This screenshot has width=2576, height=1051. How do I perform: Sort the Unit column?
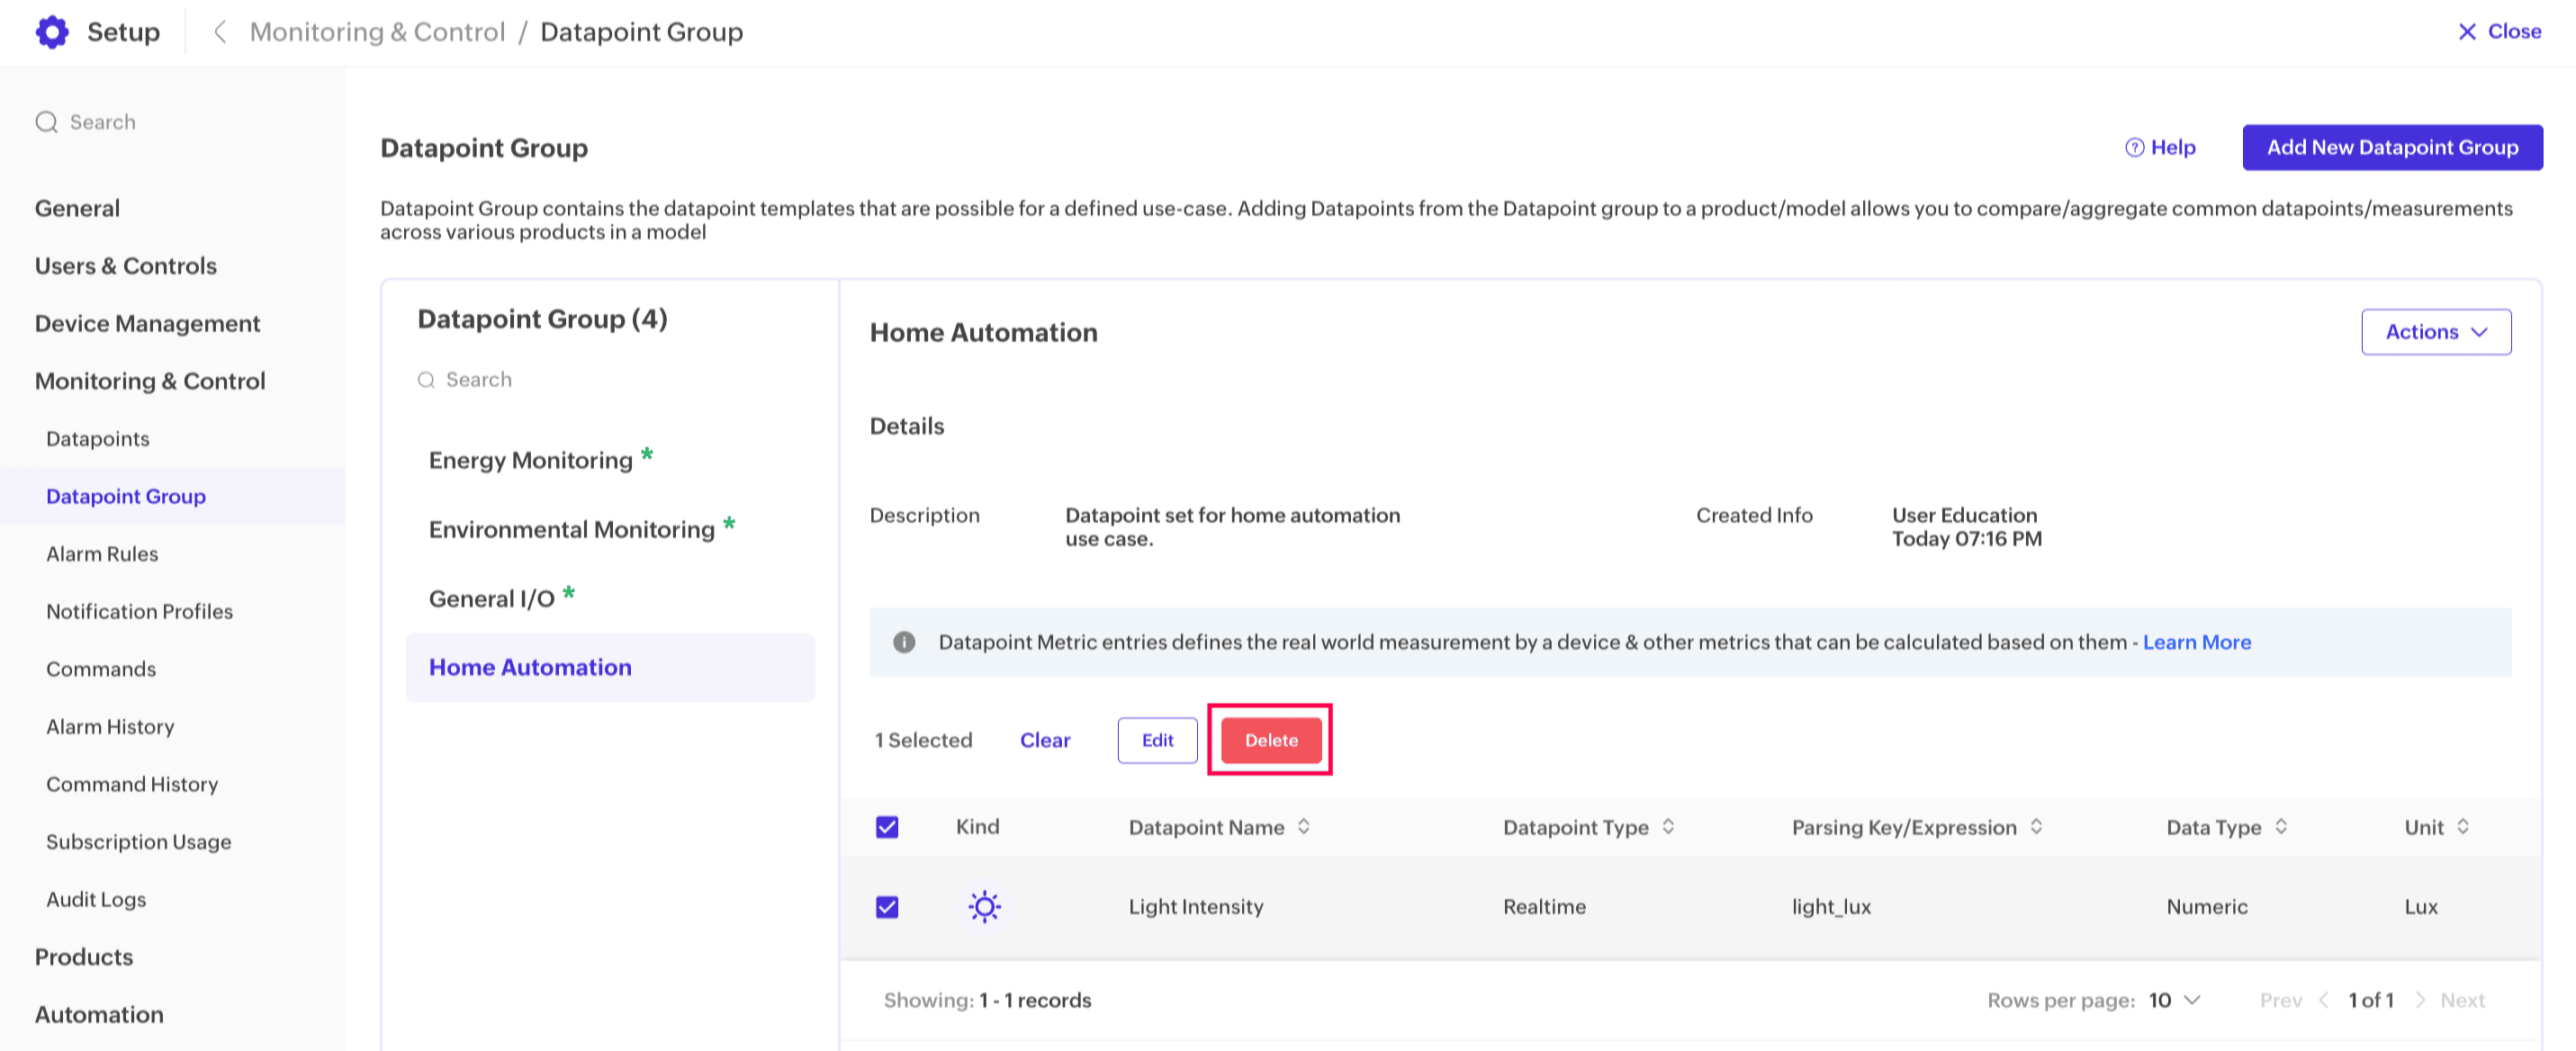[x=2463, y=826]
